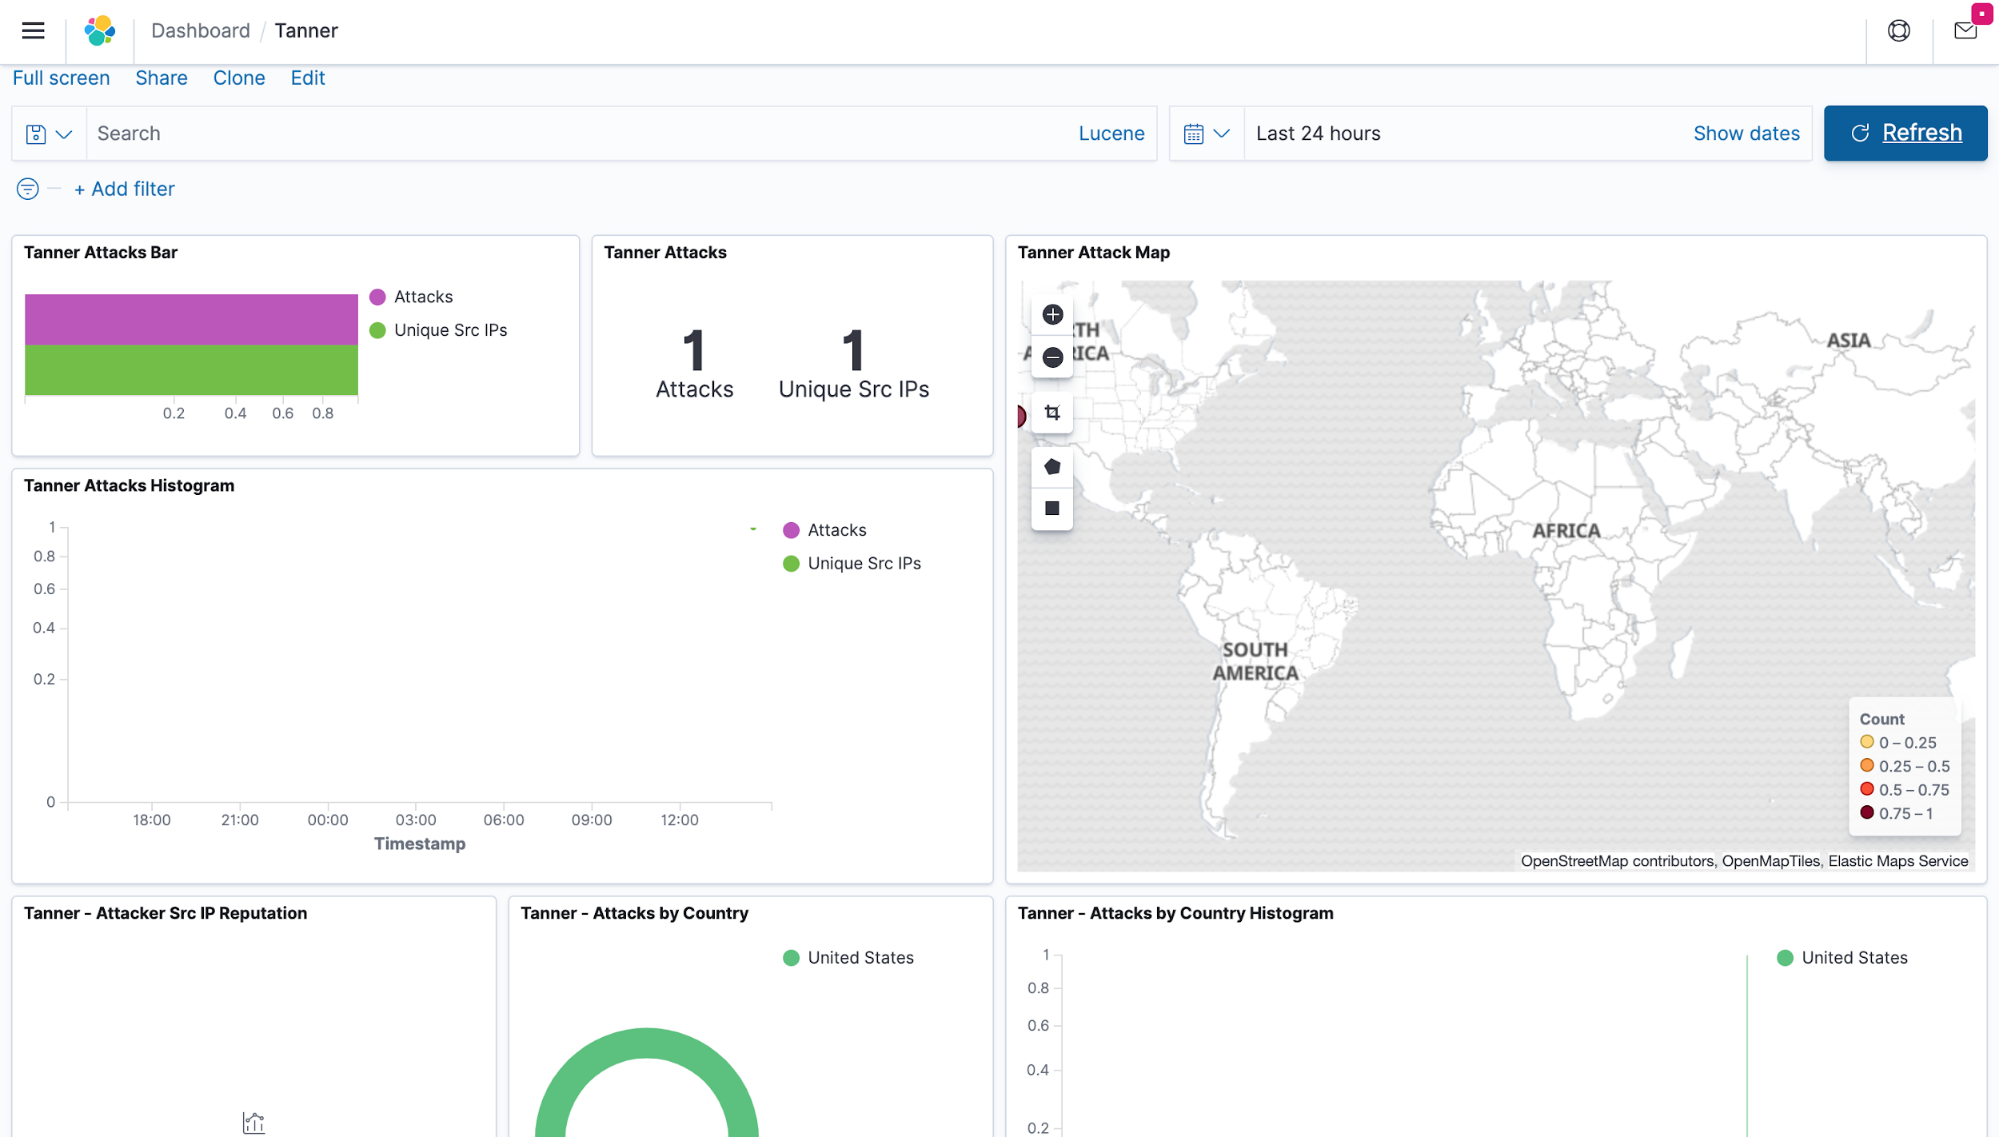Click Tanner - Attacks by Country Histogram title
1999x1138 pixels.
[1176, 913]
